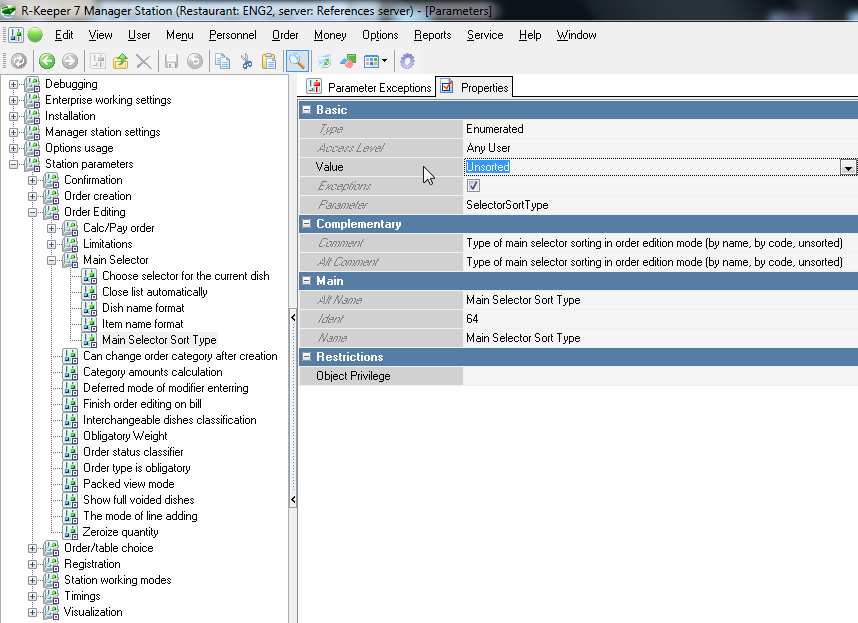
Task: Click the colored shapes toolbar icon
Action: pyautogui.click(x=348, y=61)
